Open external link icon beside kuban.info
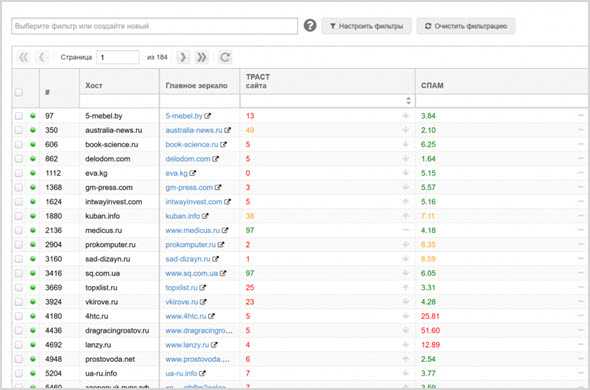 205,216
